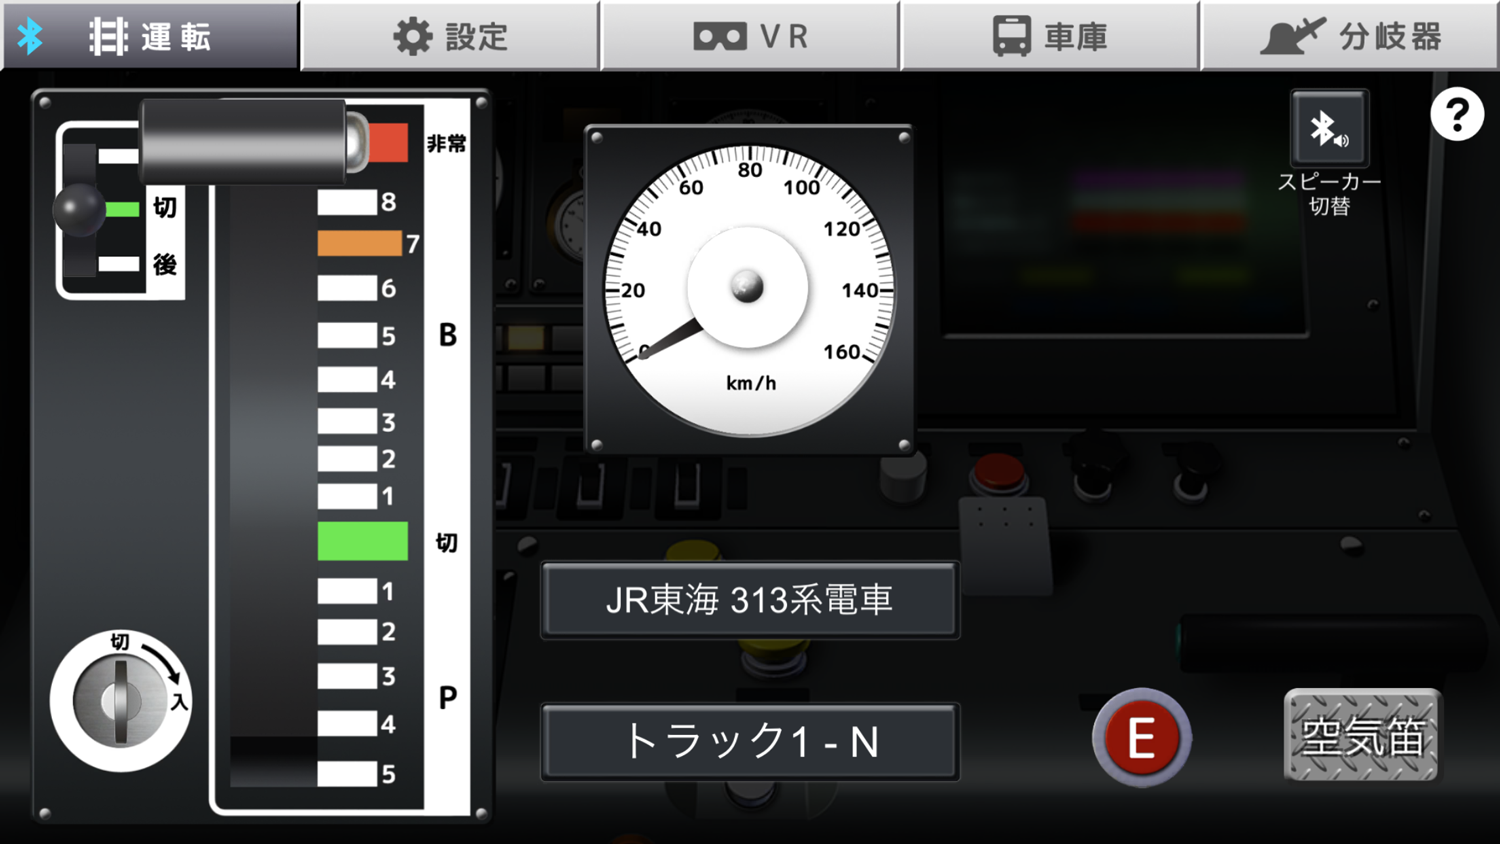Click the gear icon on 設定 tab
The image size is (1500, 844).
[412, 37]
